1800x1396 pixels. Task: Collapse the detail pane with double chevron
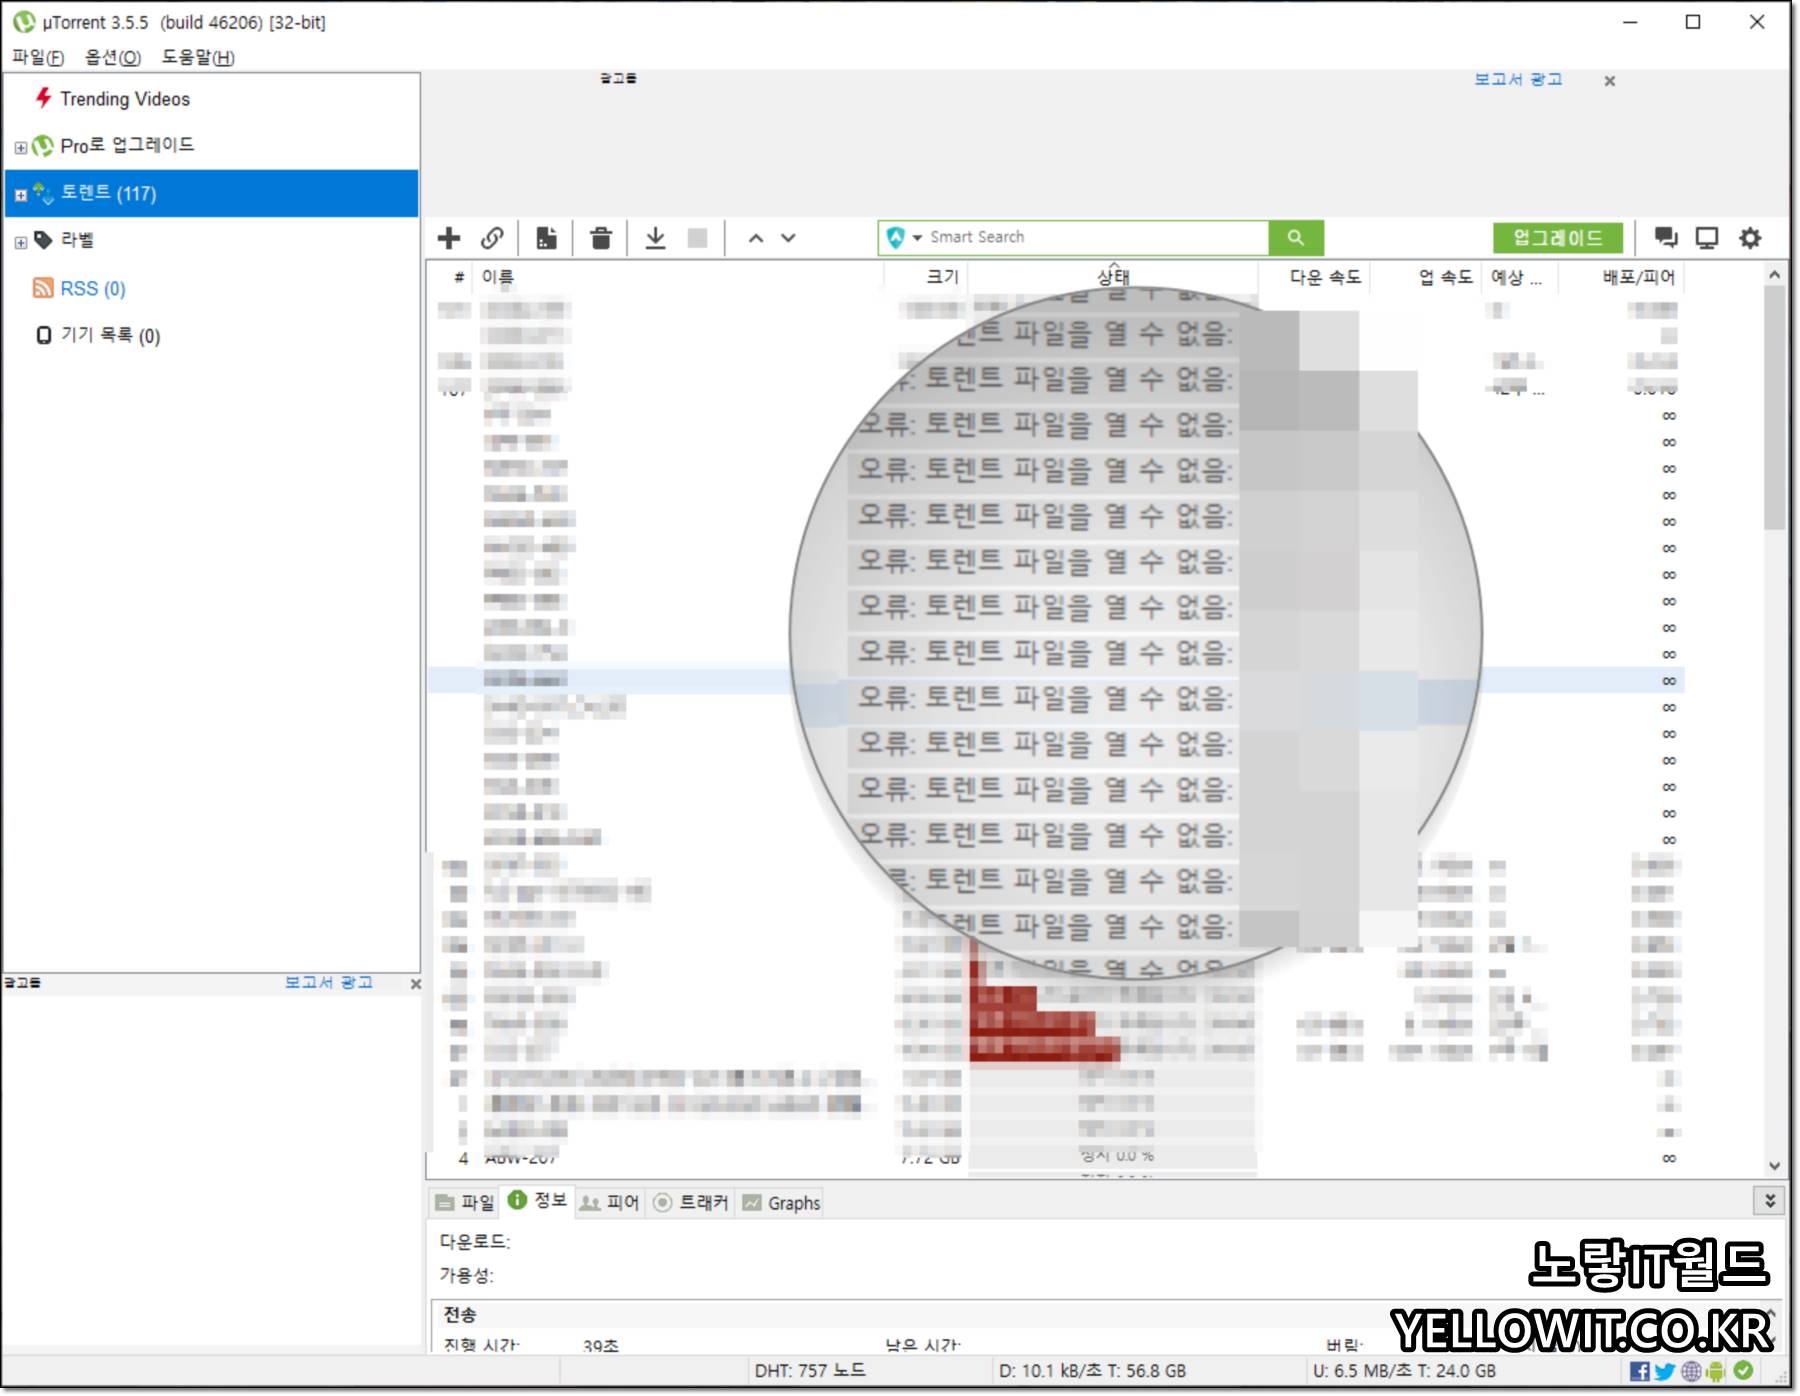coord(1770,1200)
